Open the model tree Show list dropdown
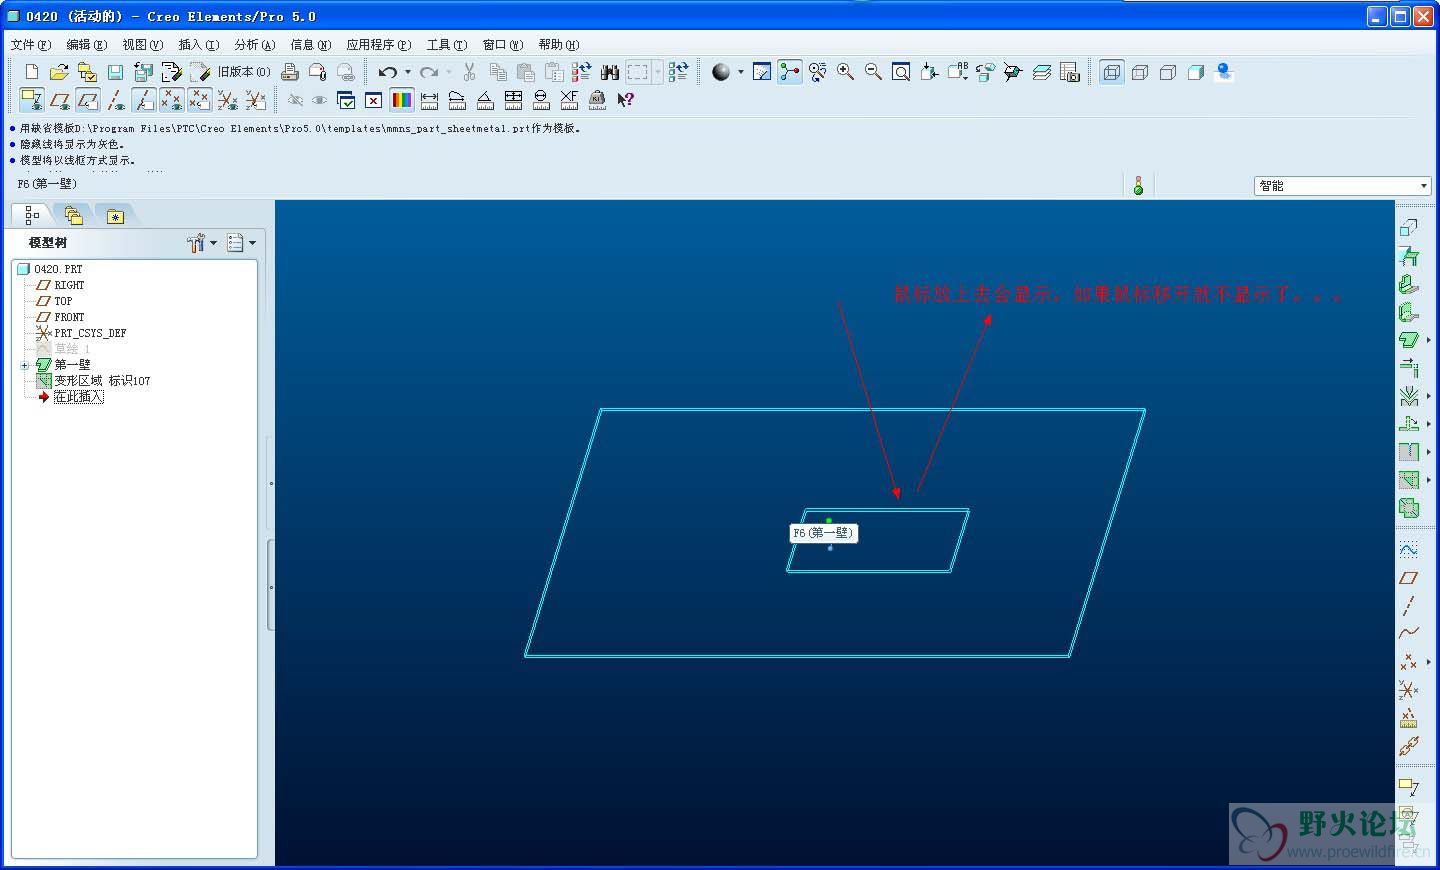This screenshot has height=870, width=1440. (x=241, y=243)
